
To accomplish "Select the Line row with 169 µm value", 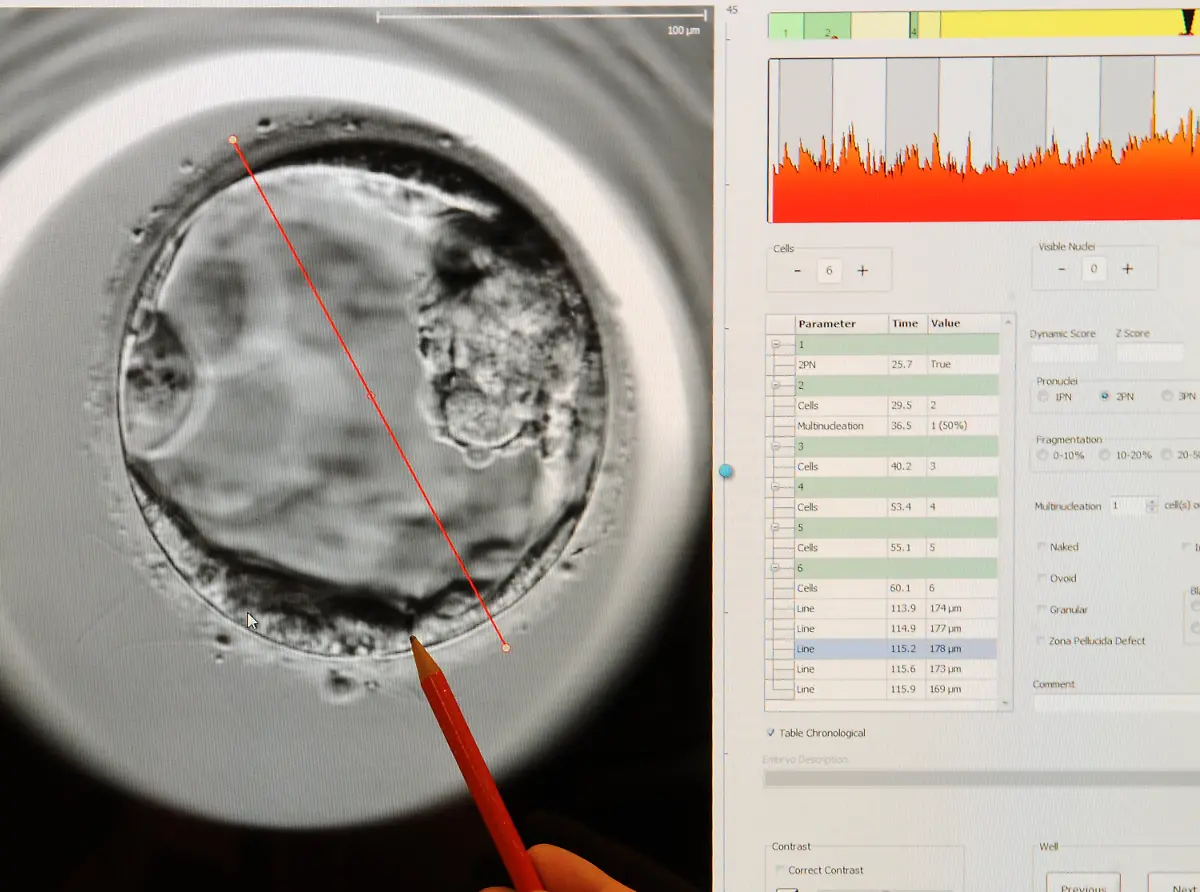I will tap(880, 690).
